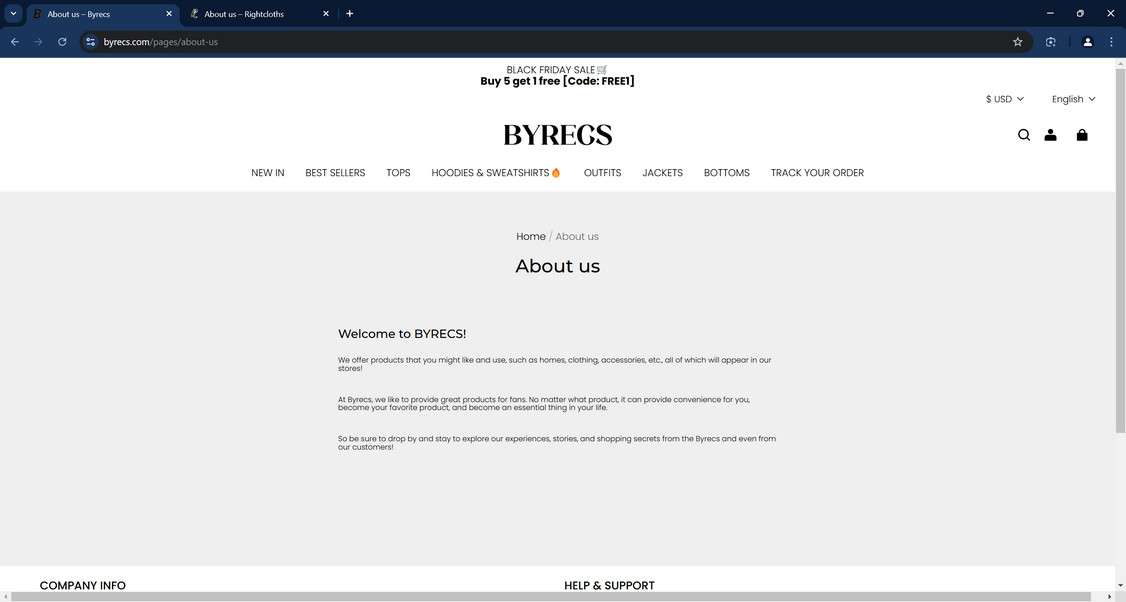Open the shopping bag cart icon
The image size is (1126, 602).
pos(1081,135)
